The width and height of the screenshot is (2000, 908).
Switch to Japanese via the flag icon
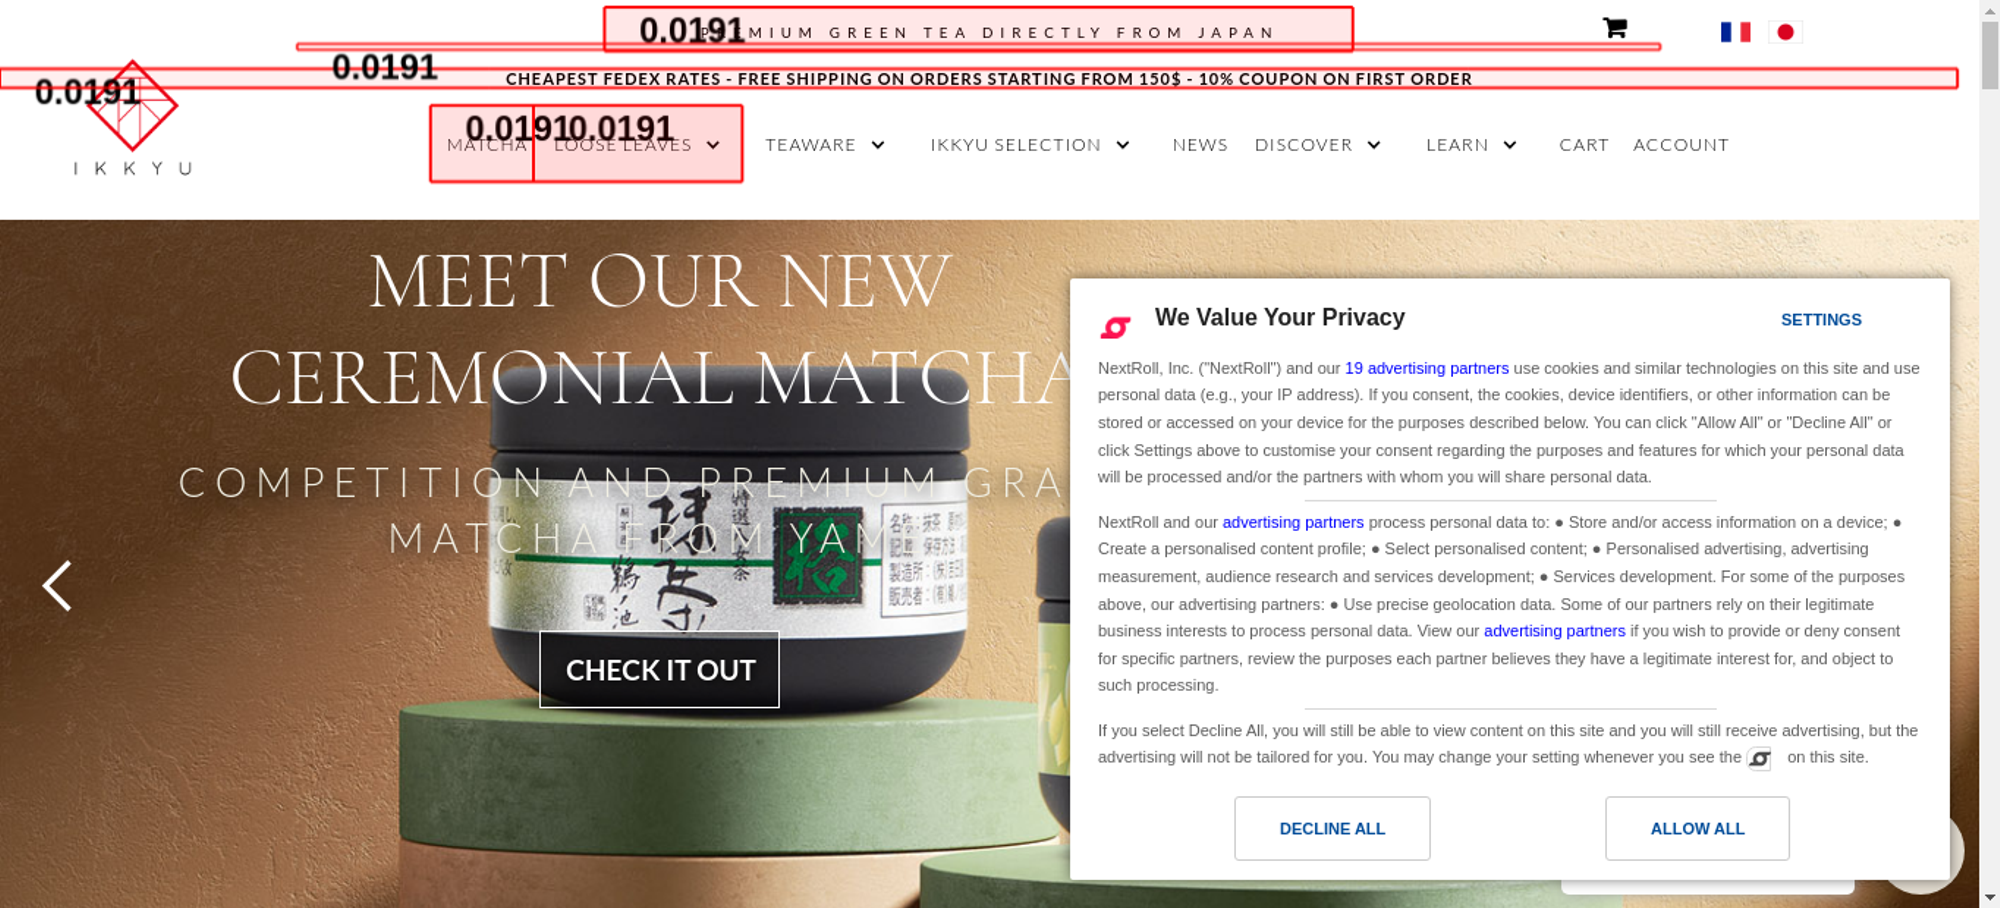1785,32
